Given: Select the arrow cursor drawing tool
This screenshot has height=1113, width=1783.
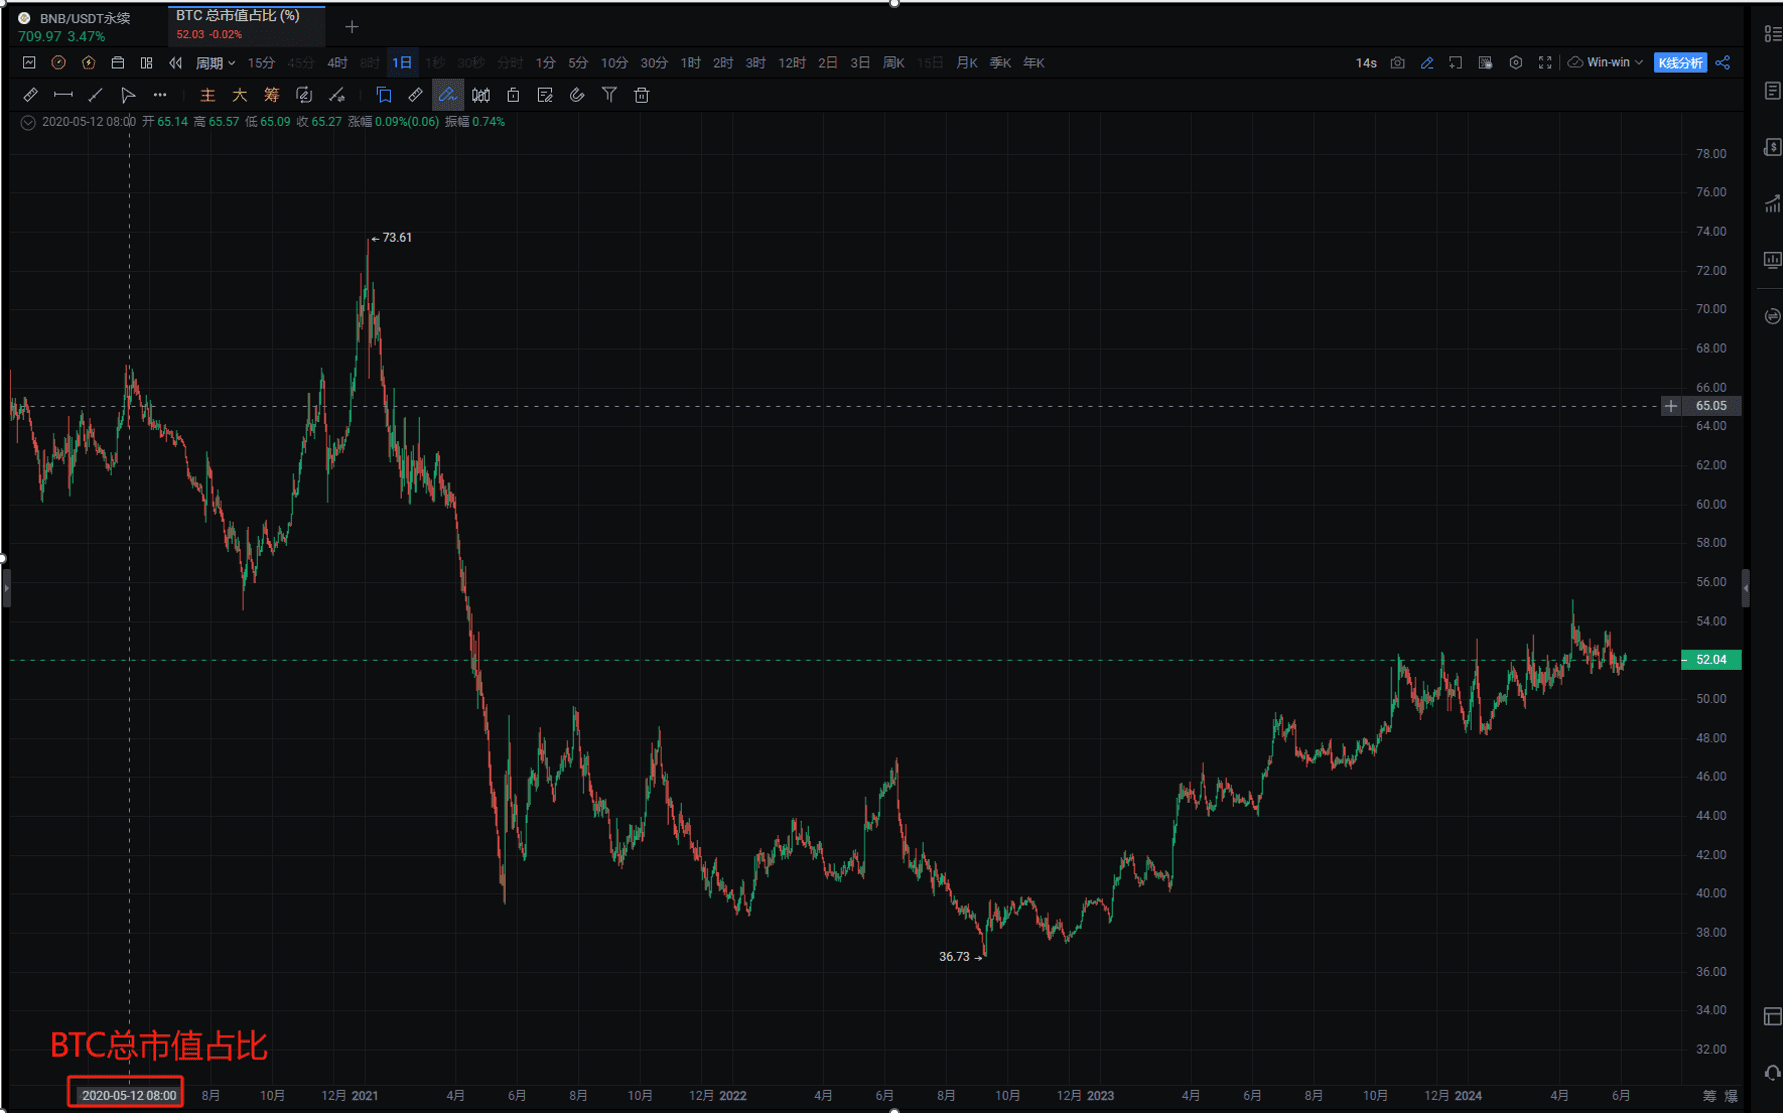Looking at the screenshot, I should [128, 95].
